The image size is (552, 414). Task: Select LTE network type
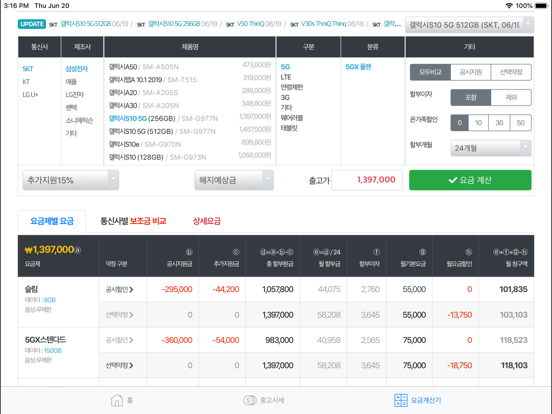(286, 77)
